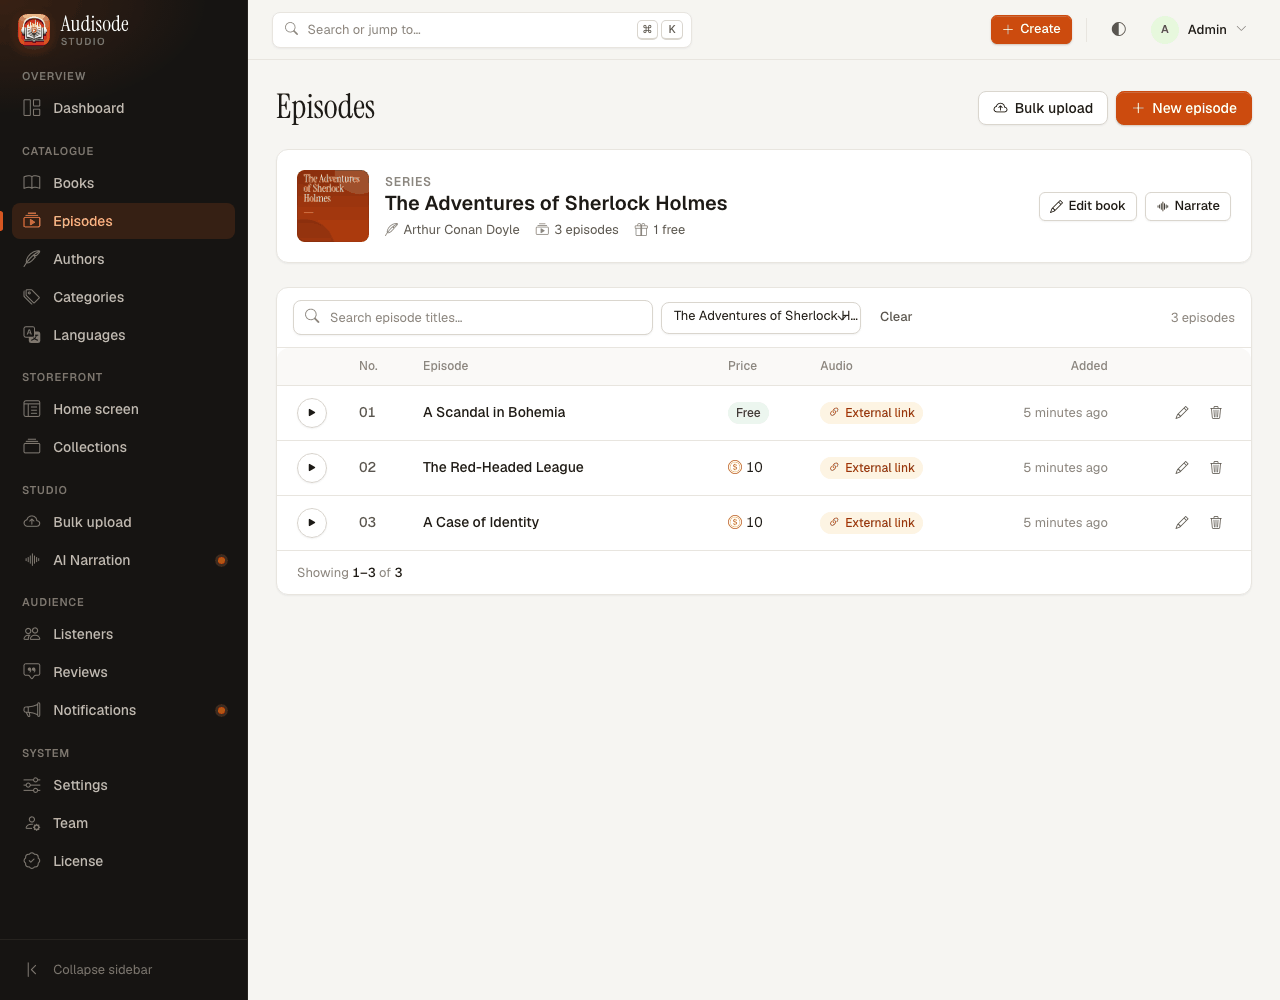The width and height of the screenshot is (1280, 1000).
Task: Delete the A Scandal in Bohemia episode
Action: tap(1216, 413)
